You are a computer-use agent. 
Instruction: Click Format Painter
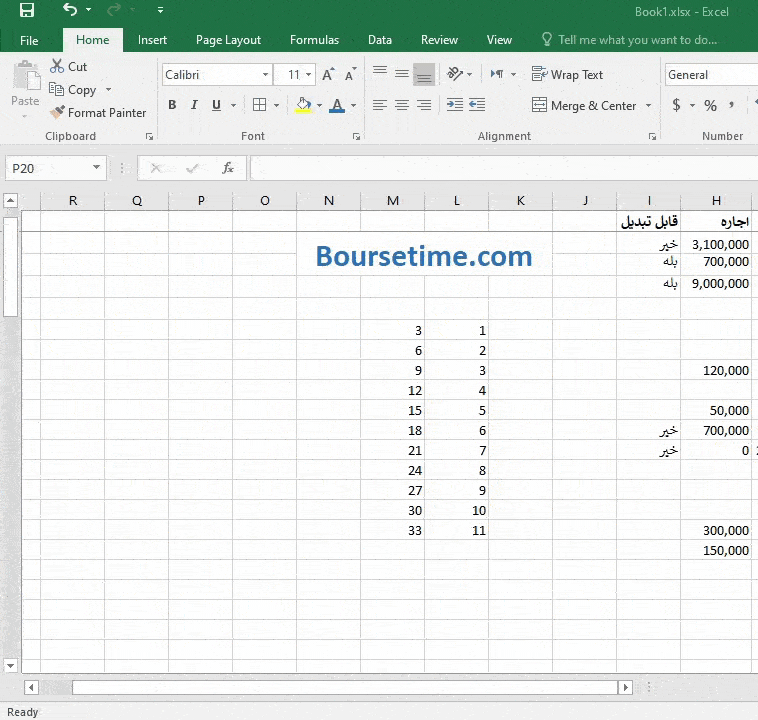(x=98, y=113)
